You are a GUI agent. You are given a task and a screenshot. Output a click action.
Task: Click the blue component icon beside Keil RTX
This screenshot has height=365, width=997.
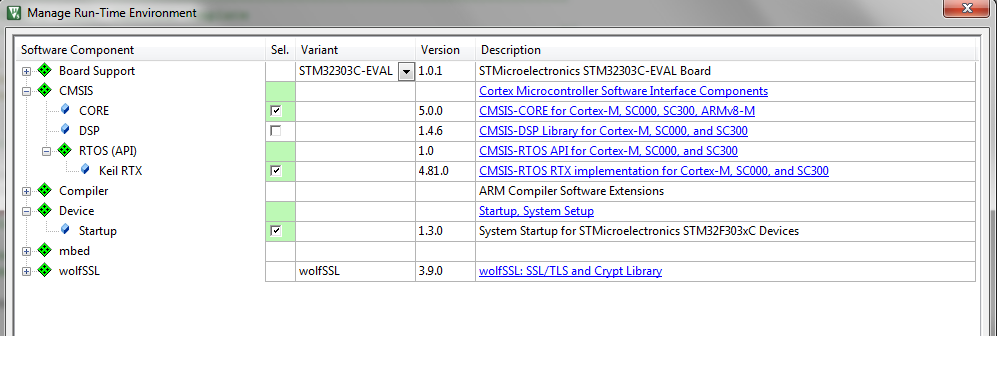[85, 170]
